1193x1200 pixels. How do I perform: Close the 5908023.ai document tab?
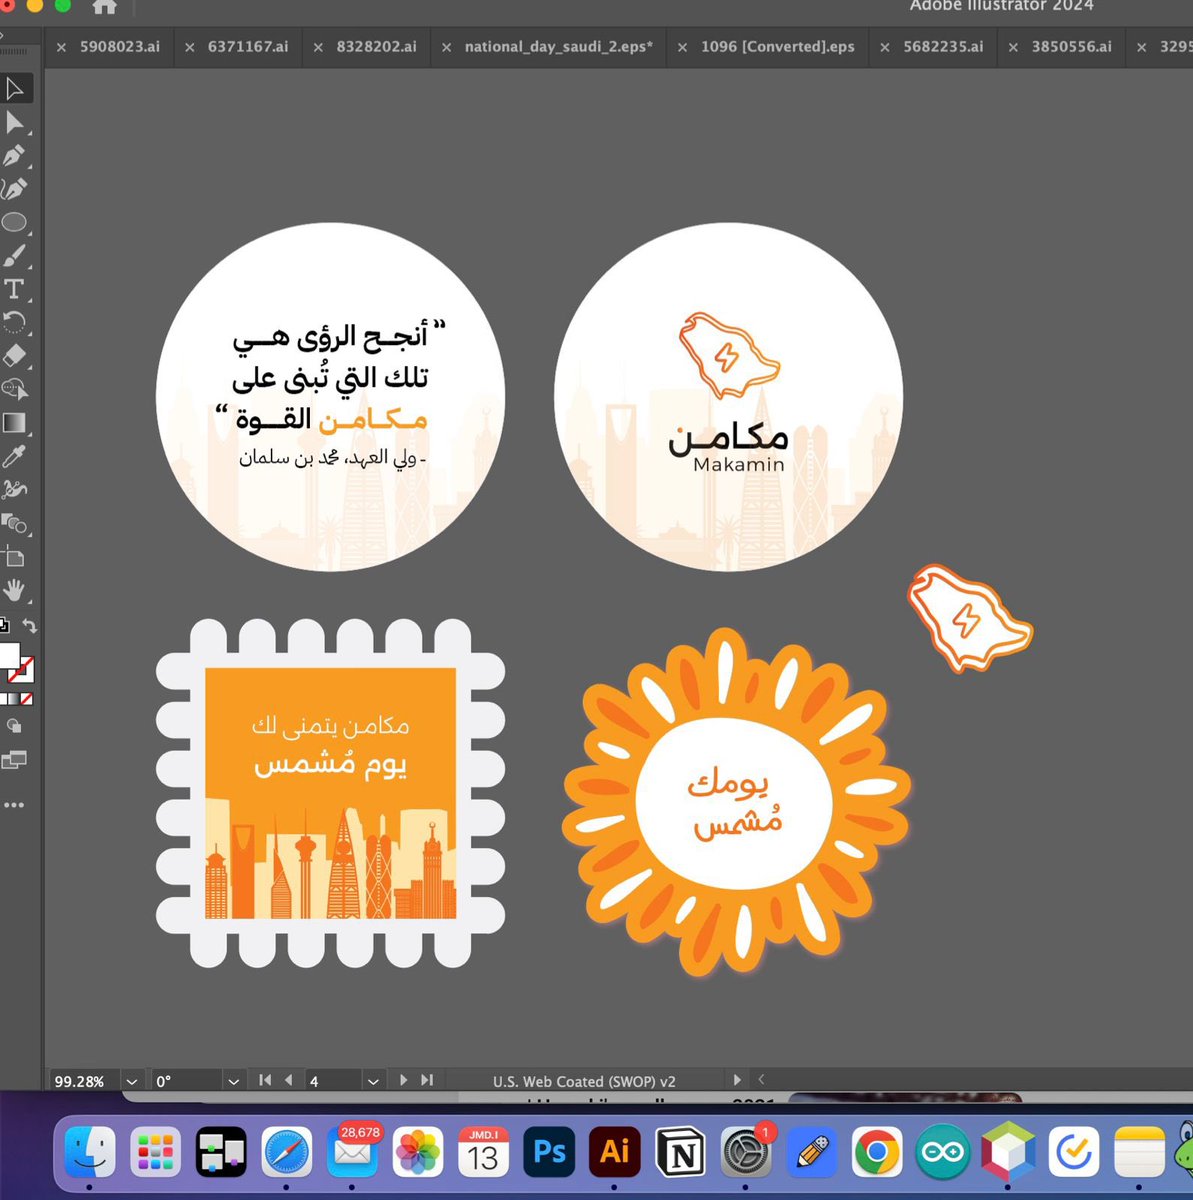[x=61, y=47]
